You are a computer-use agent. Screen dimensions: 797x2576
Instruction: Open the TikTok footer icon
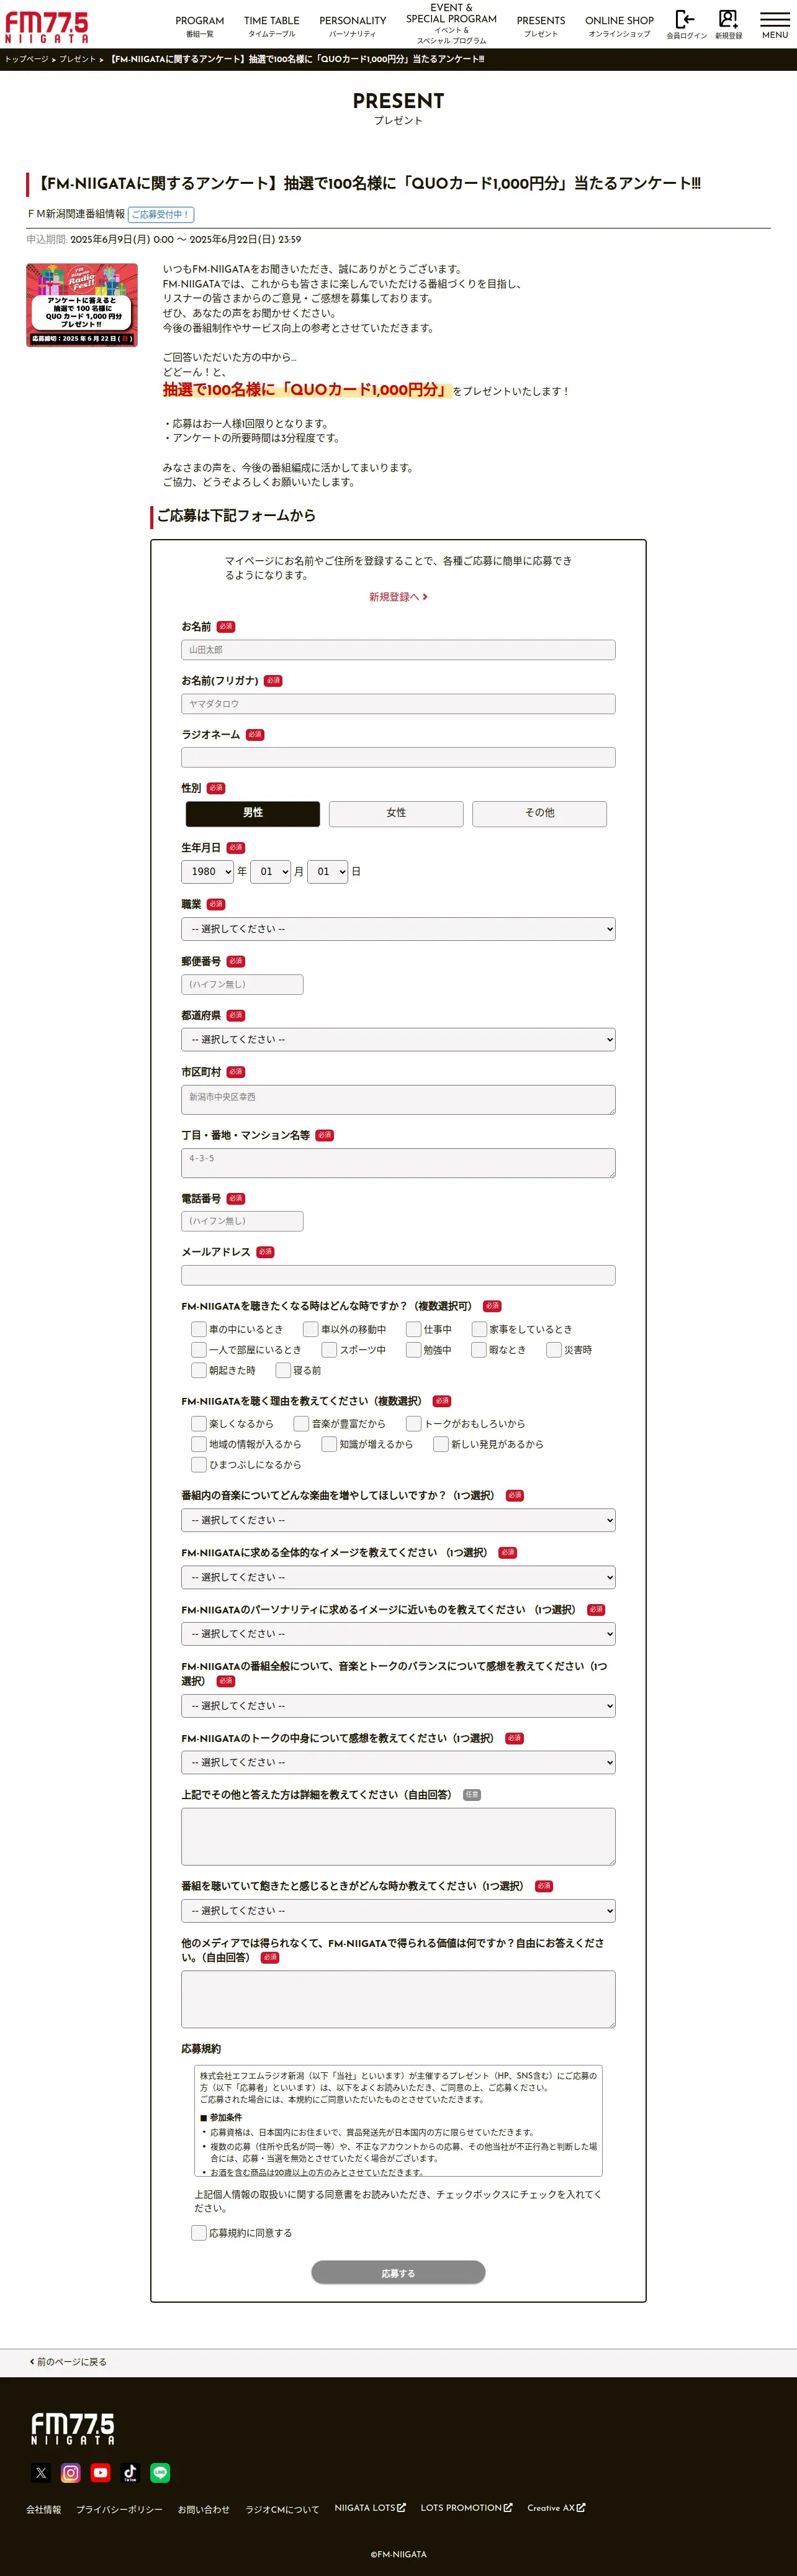click(x=130, y=2472)
